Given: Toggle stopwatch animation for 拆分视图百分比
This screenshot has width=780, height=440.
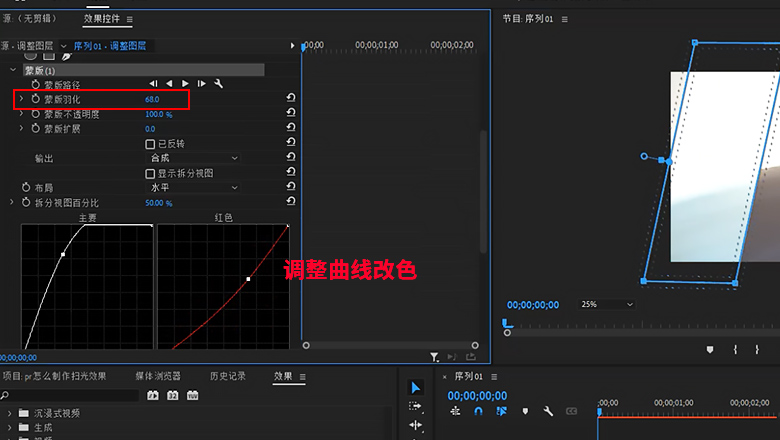Looking at the screenshot, I should (x=26, y=202).
